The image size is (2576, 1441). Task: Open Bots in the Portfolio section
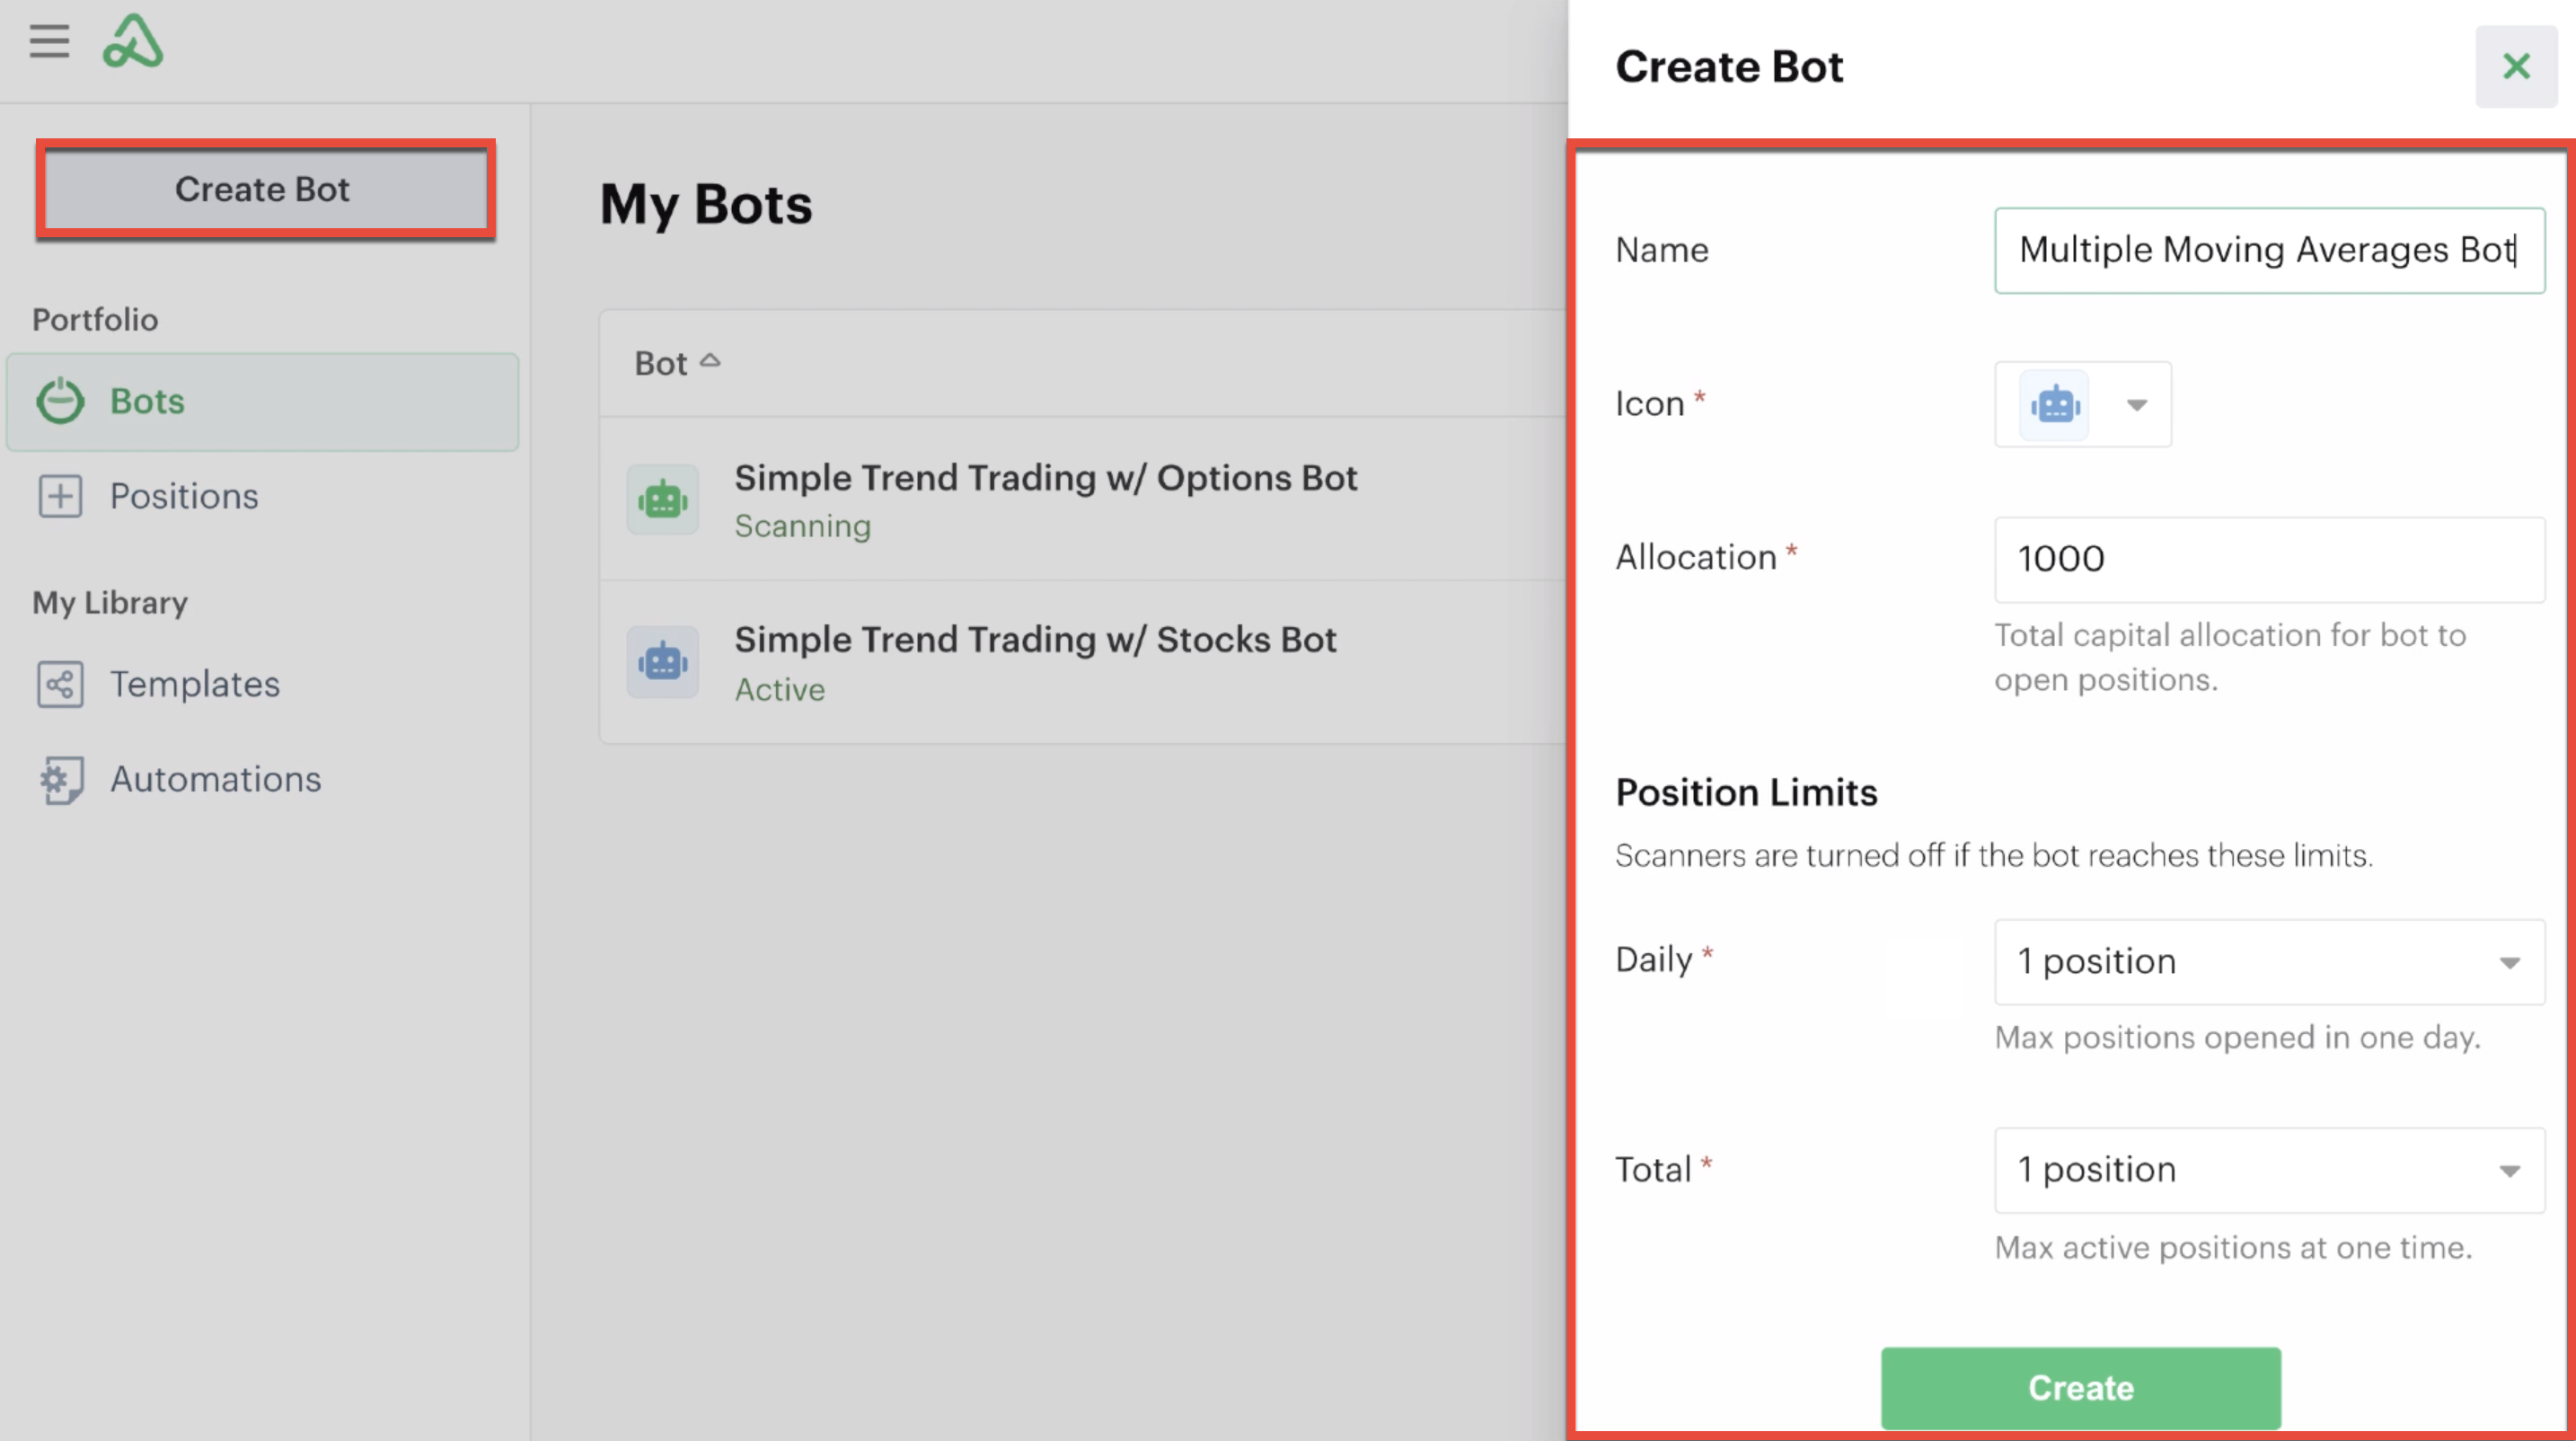click(x=263, y=401)
